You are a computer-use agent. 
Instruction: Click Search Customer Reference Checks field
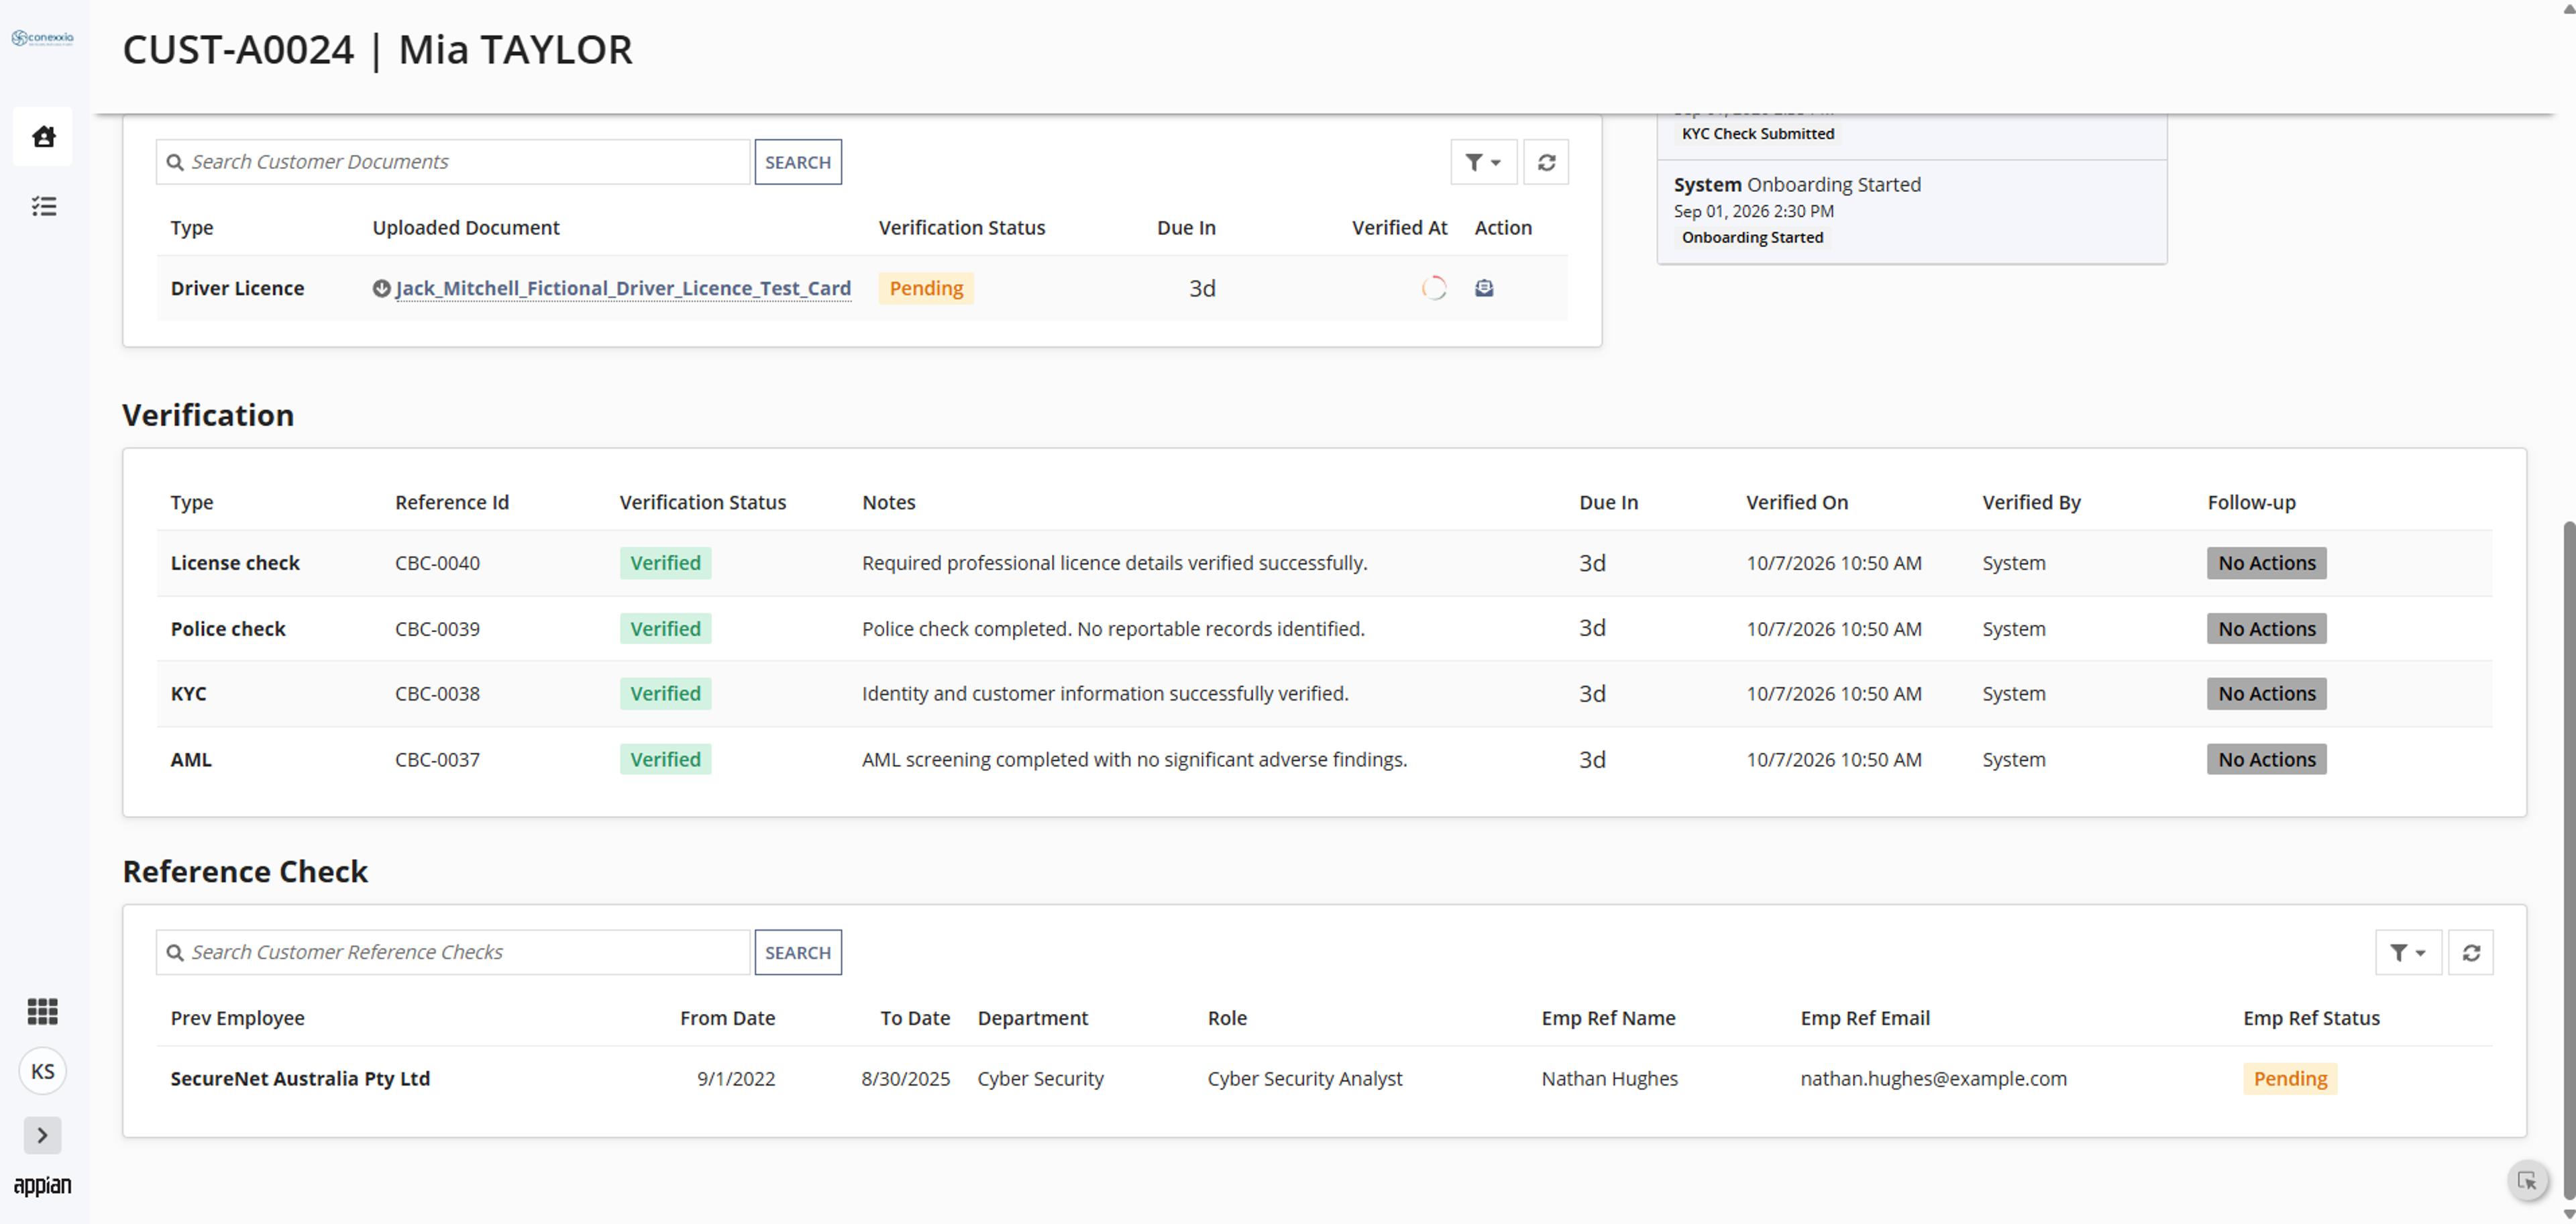coord(452,952)
